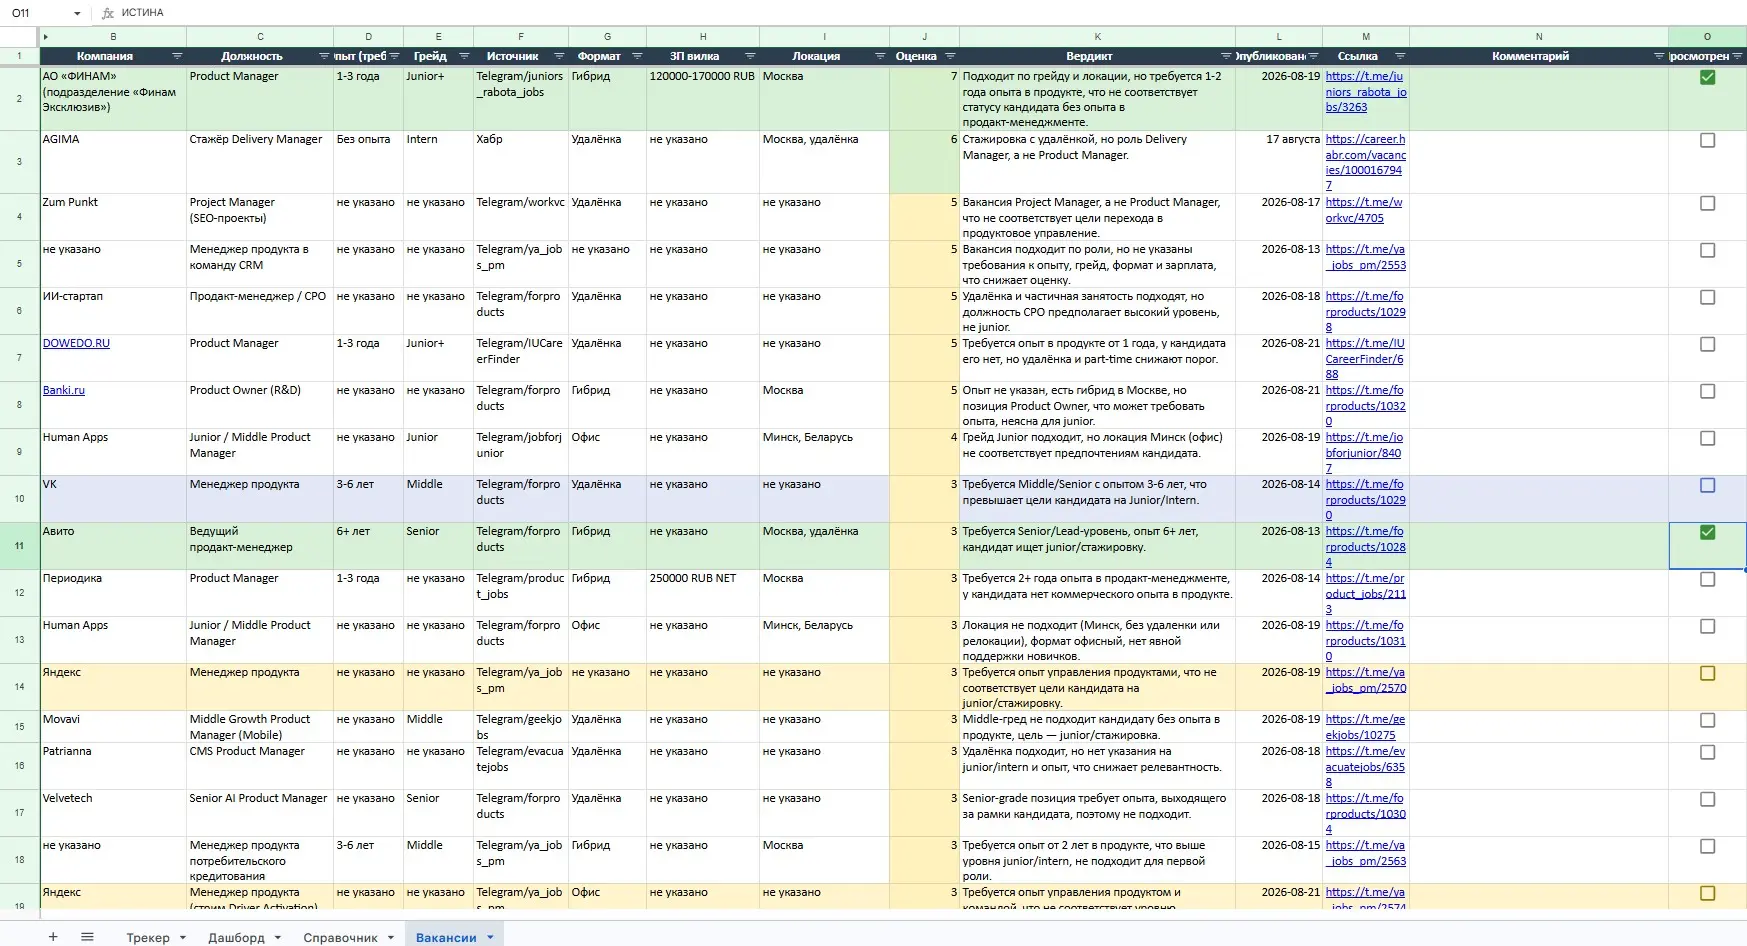Select the source cell "Хабр"

(521, 162)
